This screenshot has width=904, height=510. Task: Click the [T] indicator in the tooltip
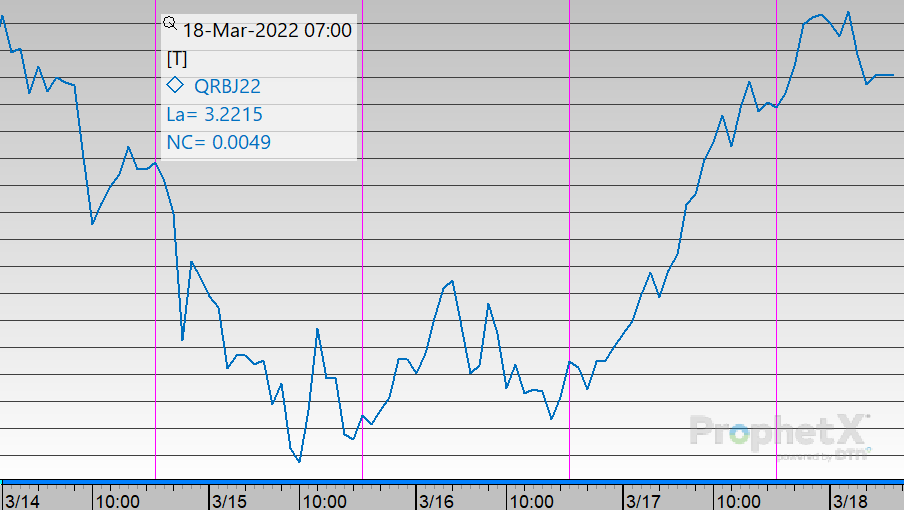point(176,58)
